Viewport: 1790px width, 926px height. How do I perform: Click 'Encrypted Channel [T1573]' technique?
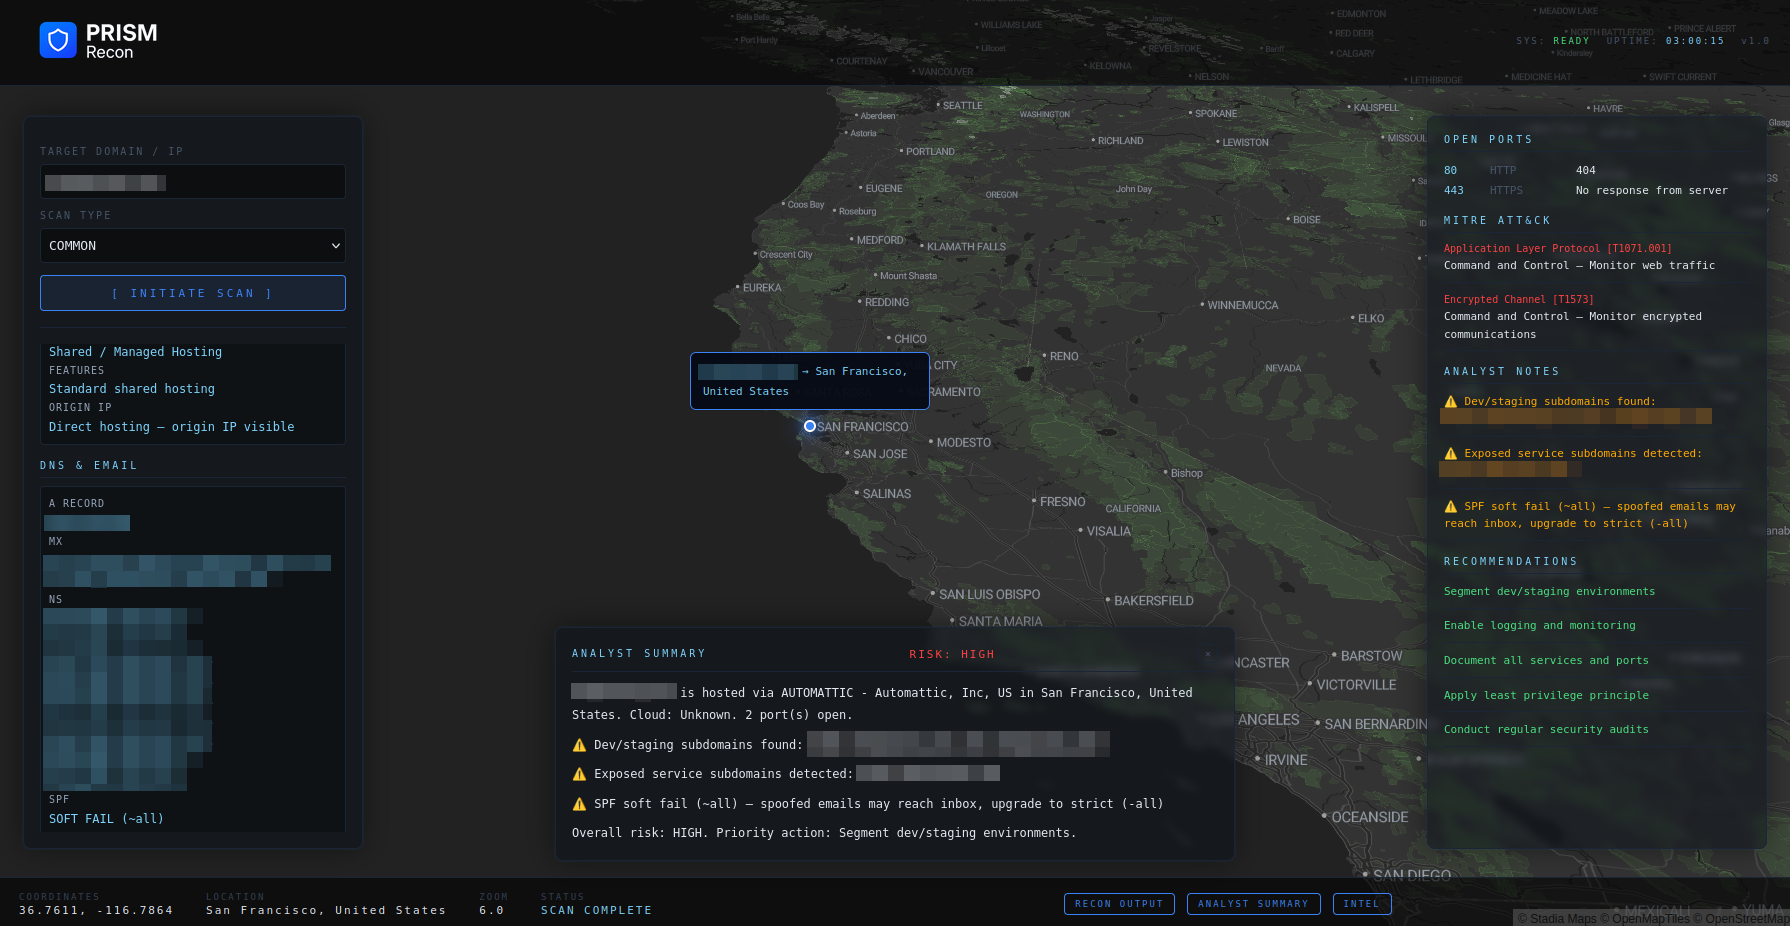[1519, 300]
